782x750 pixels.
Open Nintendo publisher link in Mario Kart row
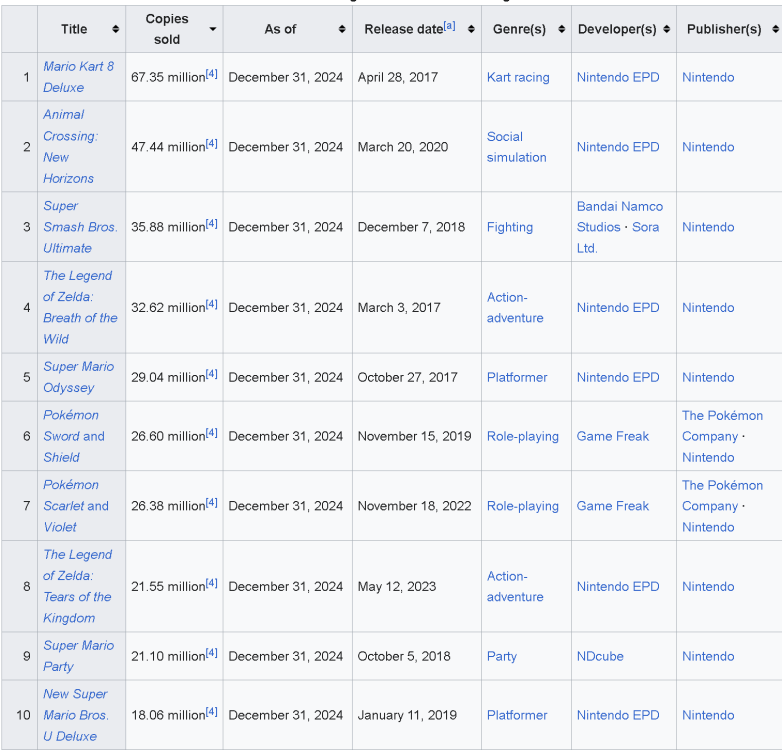(708, 77)
